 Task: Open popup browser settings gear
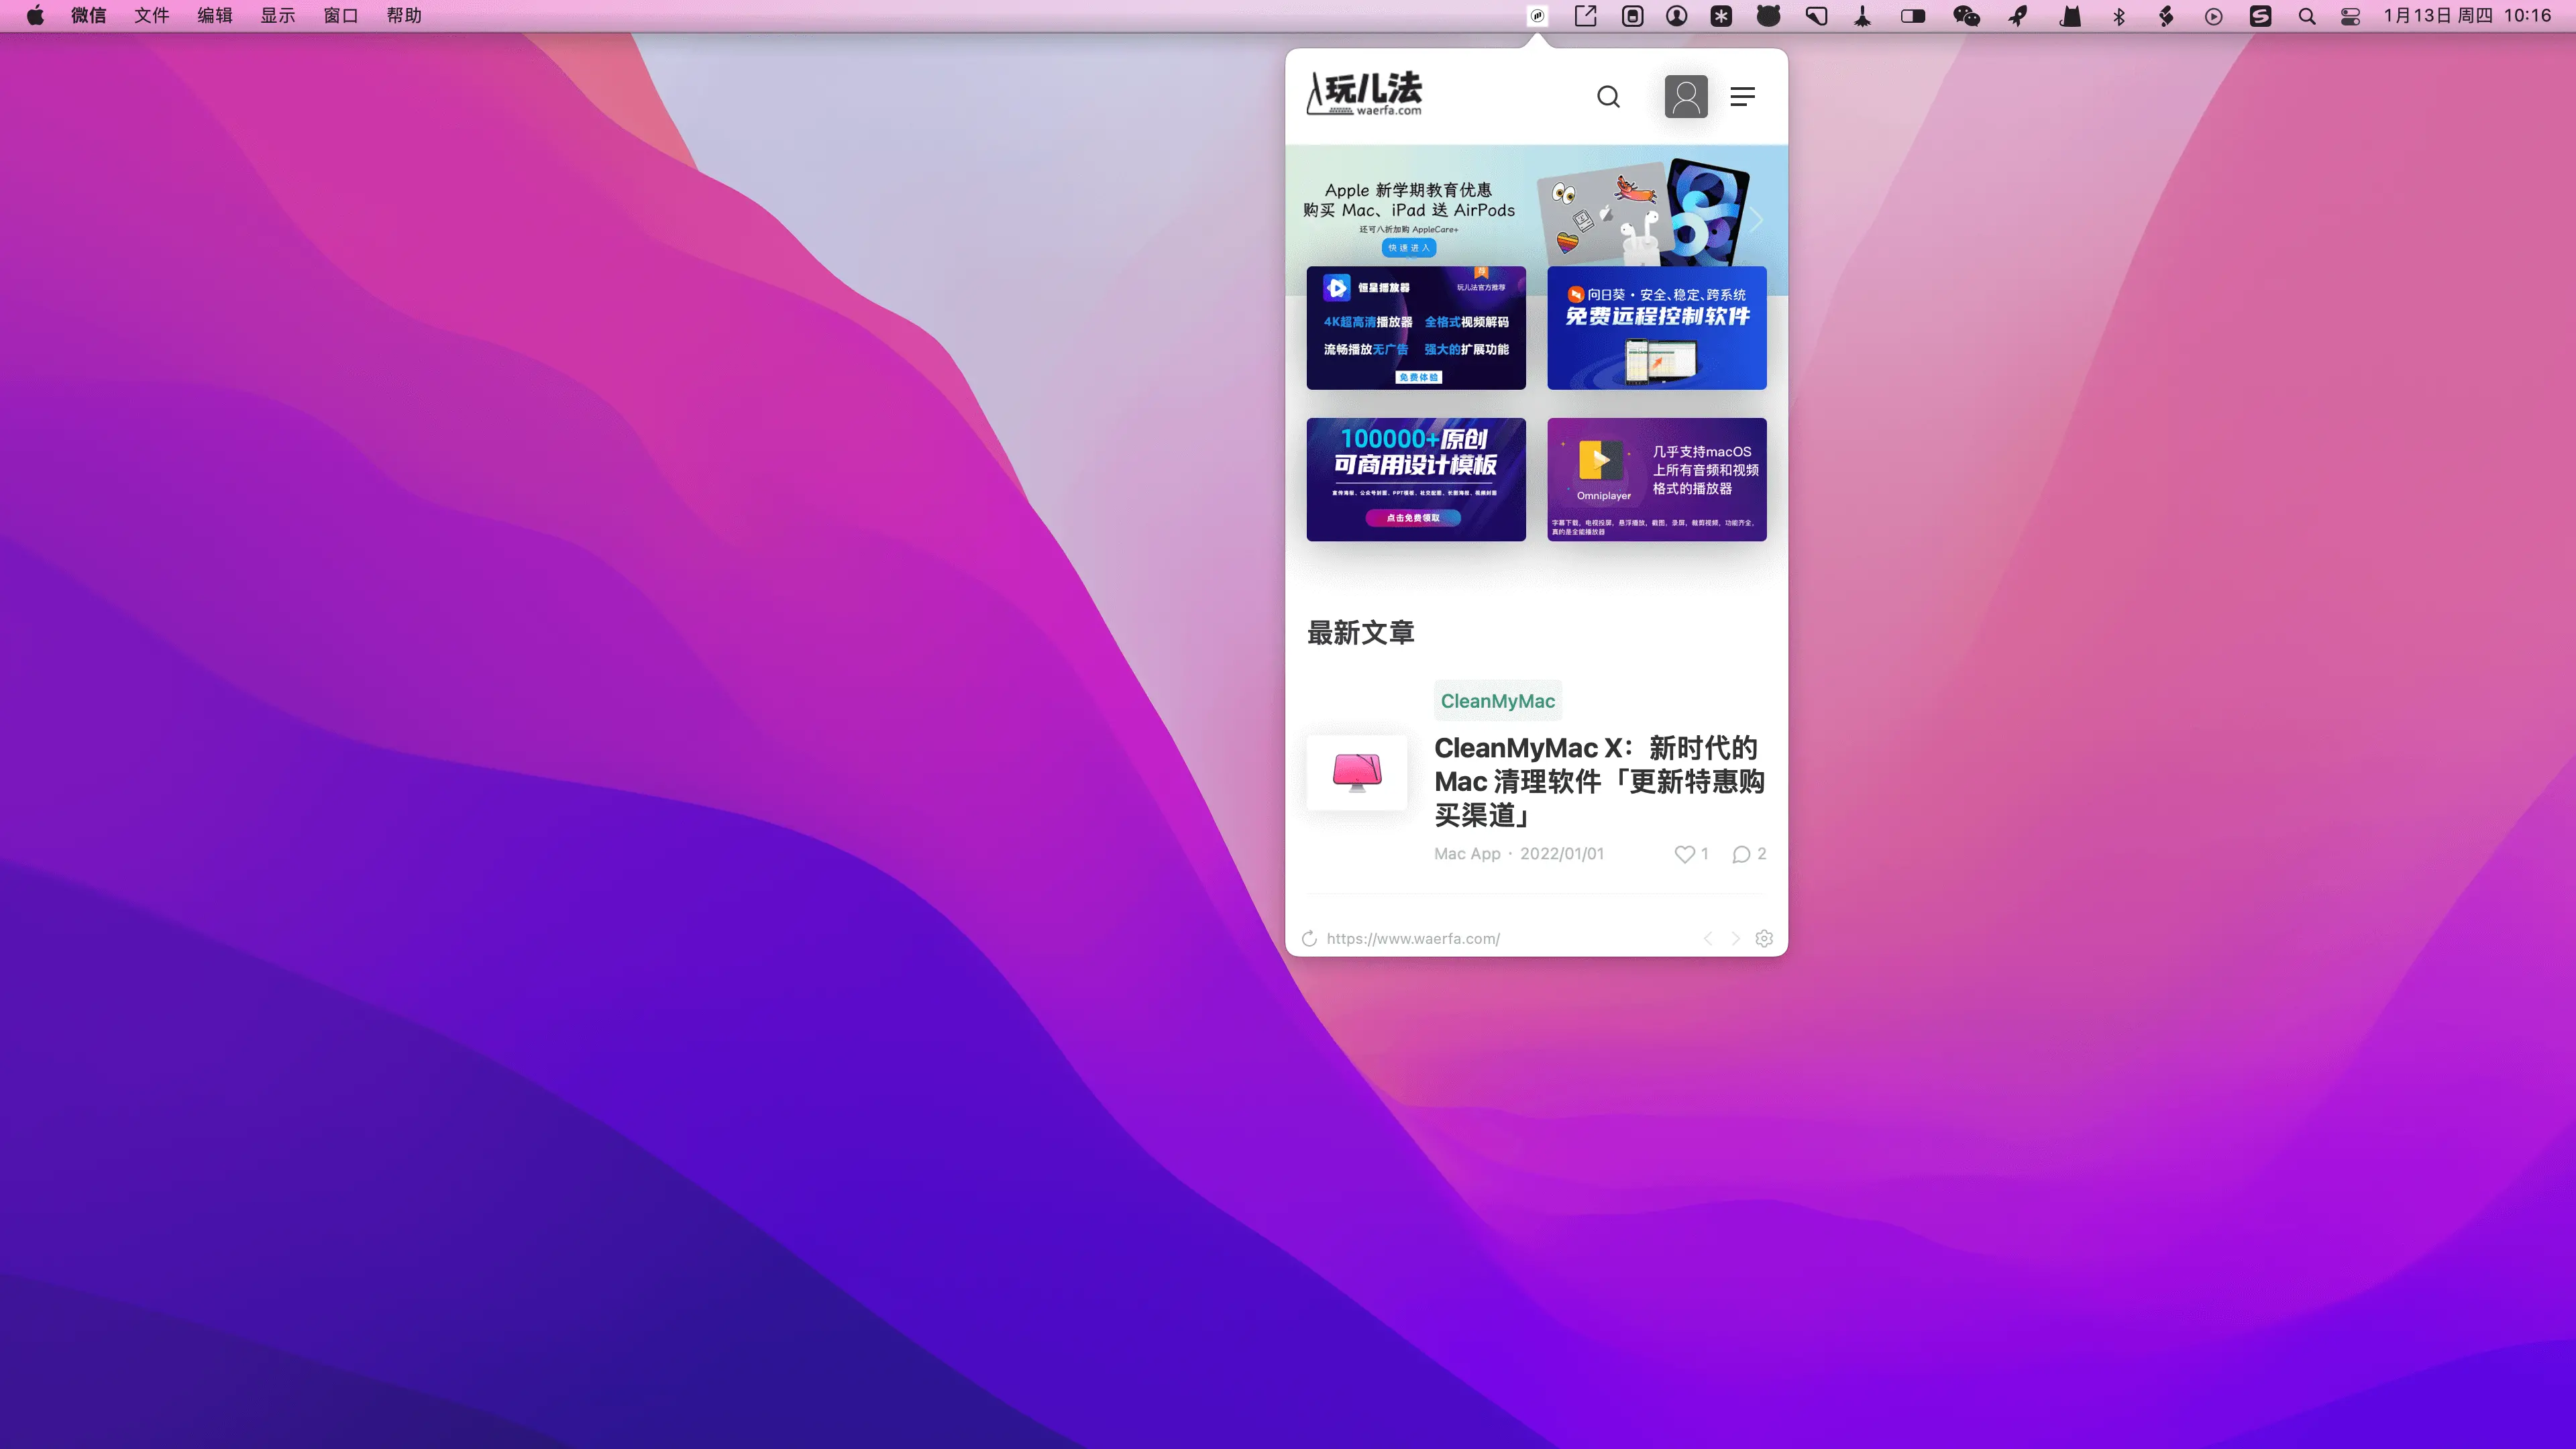click(x=1764, y=938)
